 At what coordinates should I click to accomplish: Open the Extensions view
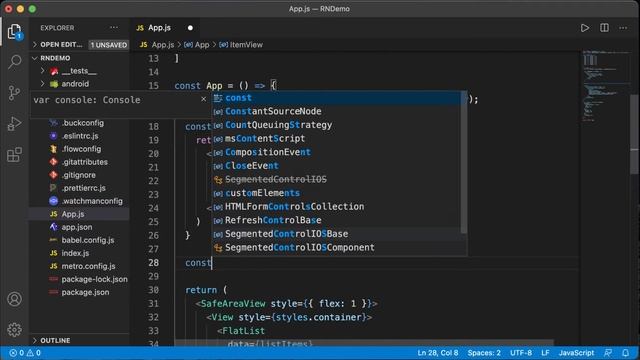click(14, 155)
